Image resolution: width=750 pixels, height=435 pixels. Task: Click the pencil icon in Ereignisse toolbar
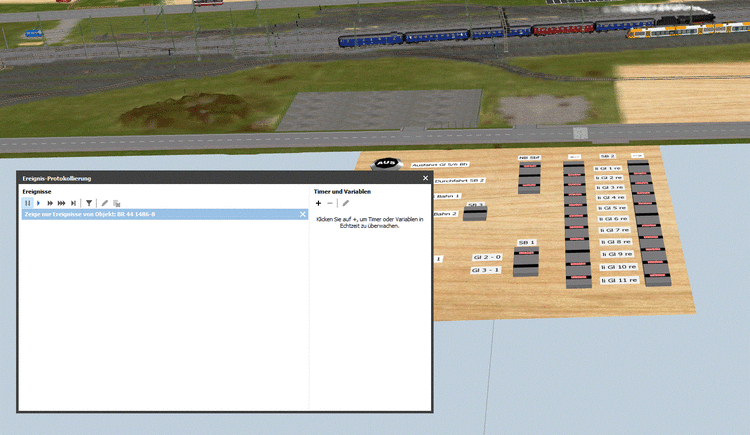coord(104,203)
